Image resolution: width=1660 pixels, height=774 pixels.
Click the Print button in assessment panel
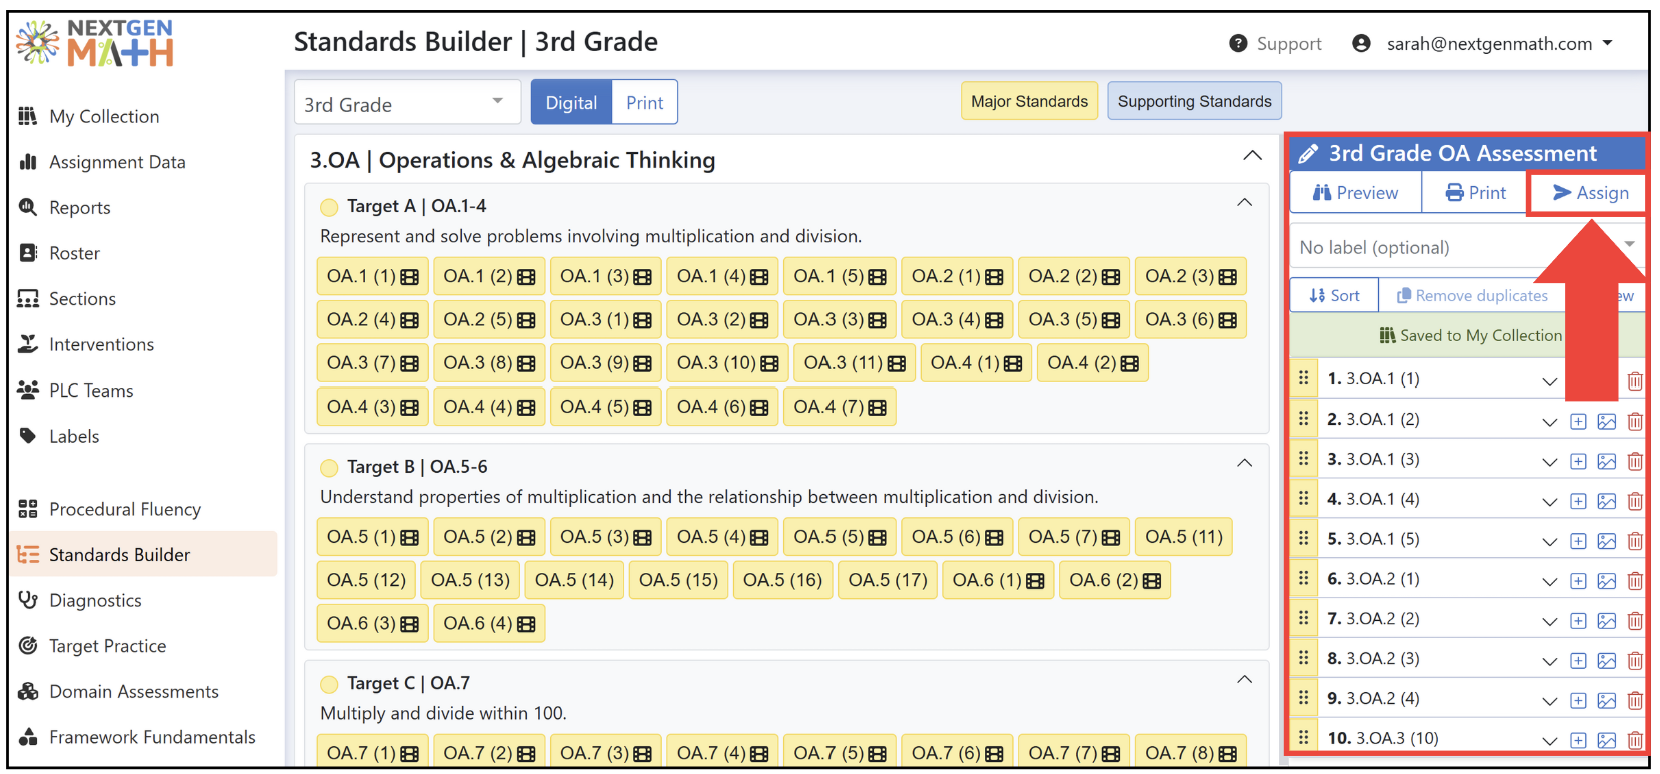(1475, 192)
